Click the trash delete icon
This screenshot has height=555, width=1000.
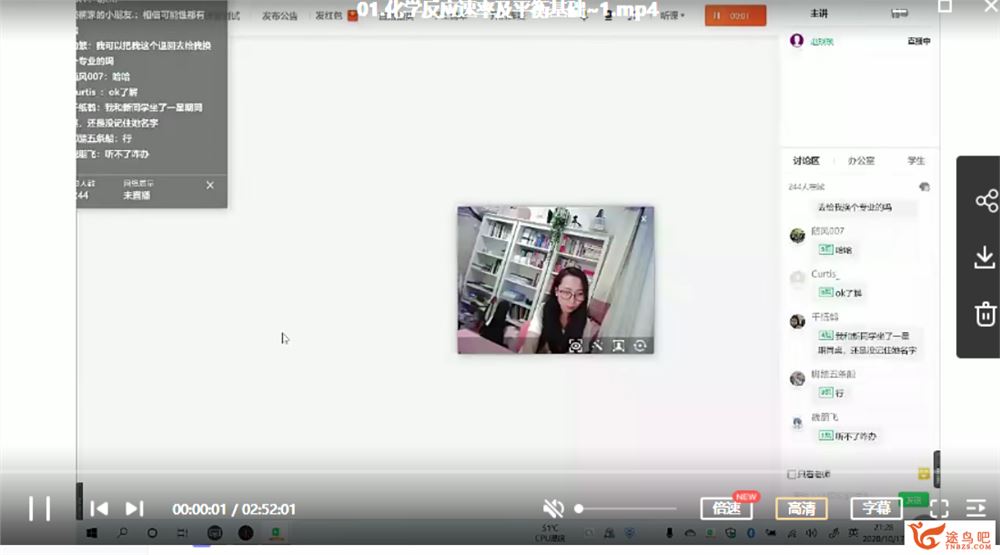985,313
